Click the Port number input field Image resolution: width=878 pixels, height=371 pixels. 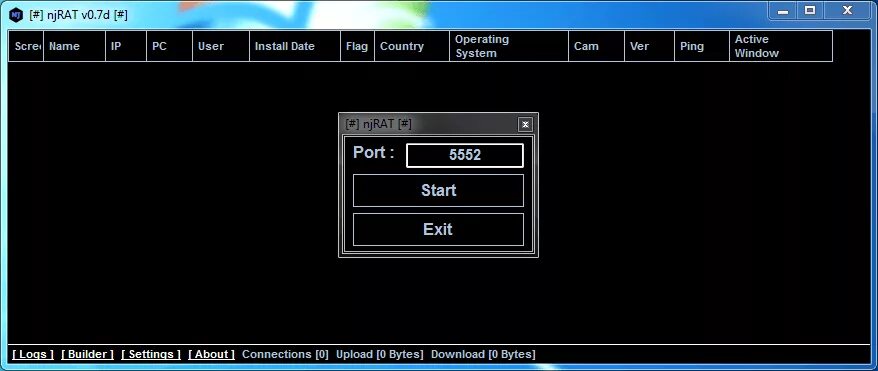coord(464,155)
